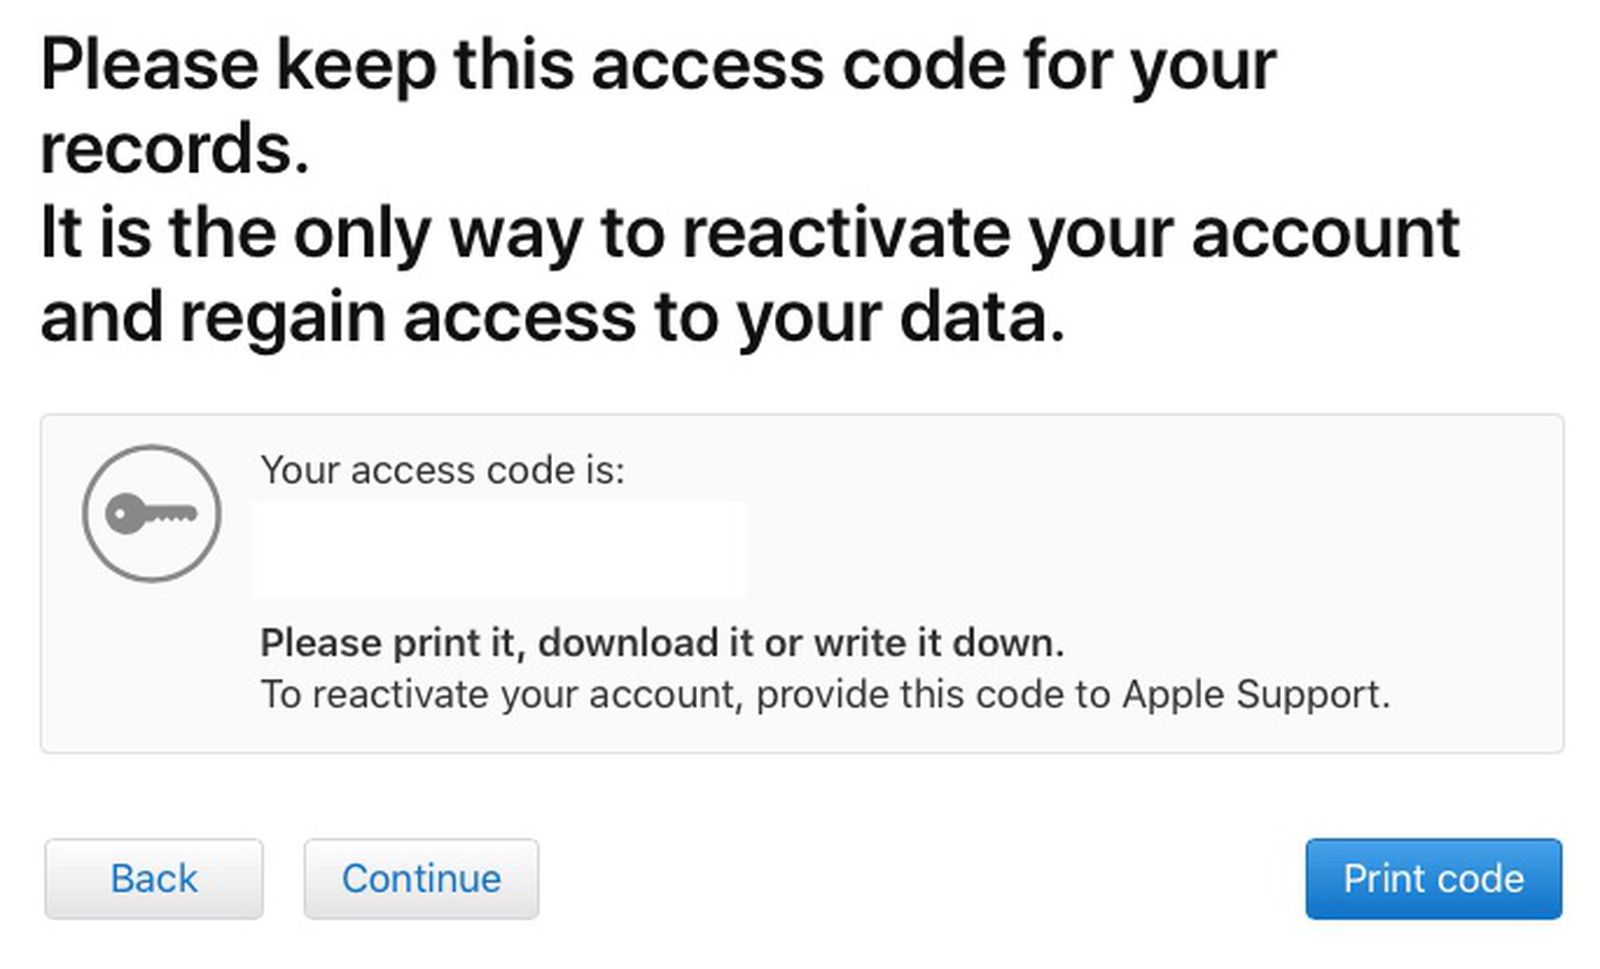Click the 'Your access code is:' label

coord(443,470)
